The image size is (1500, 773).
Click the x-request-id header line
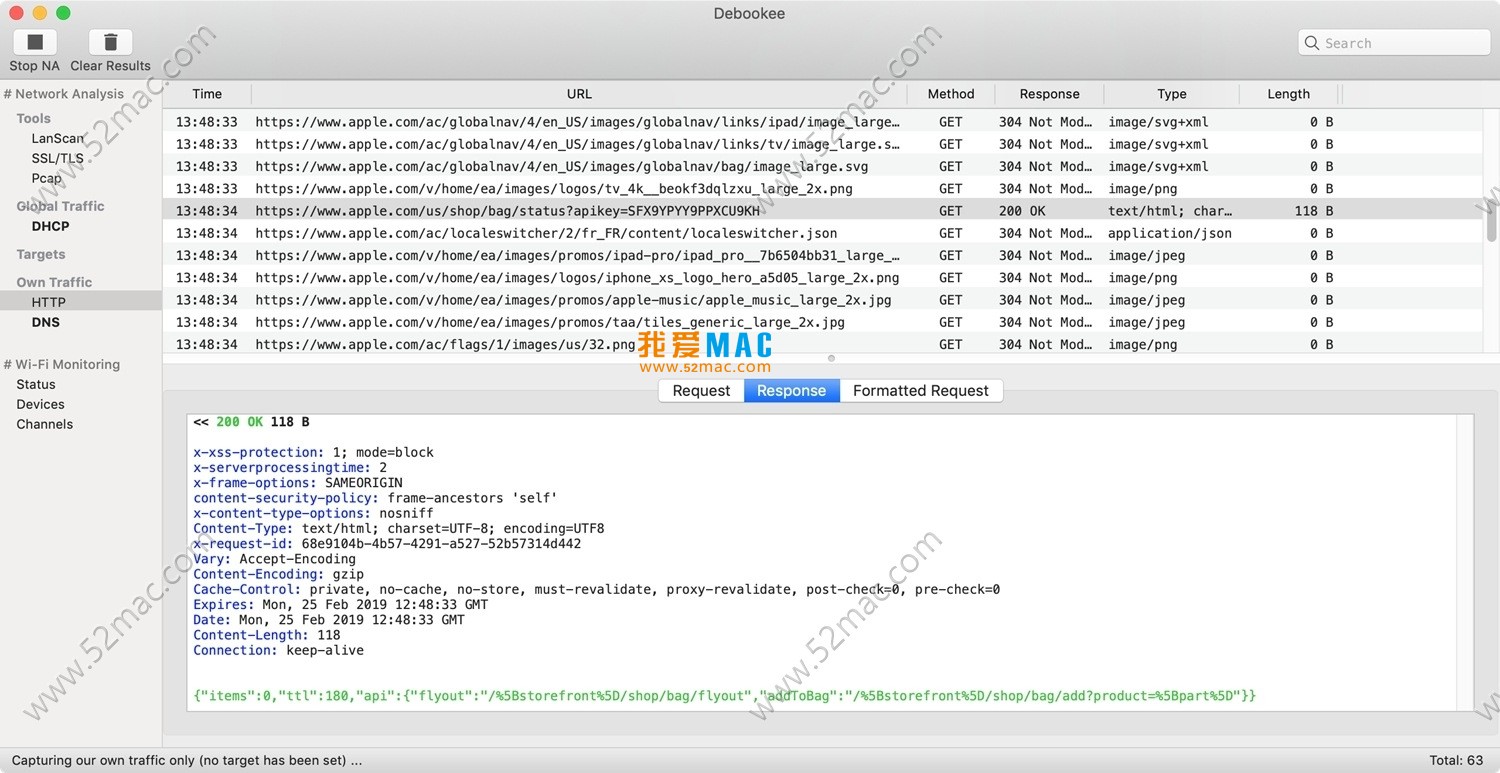(x=387, y=544)
